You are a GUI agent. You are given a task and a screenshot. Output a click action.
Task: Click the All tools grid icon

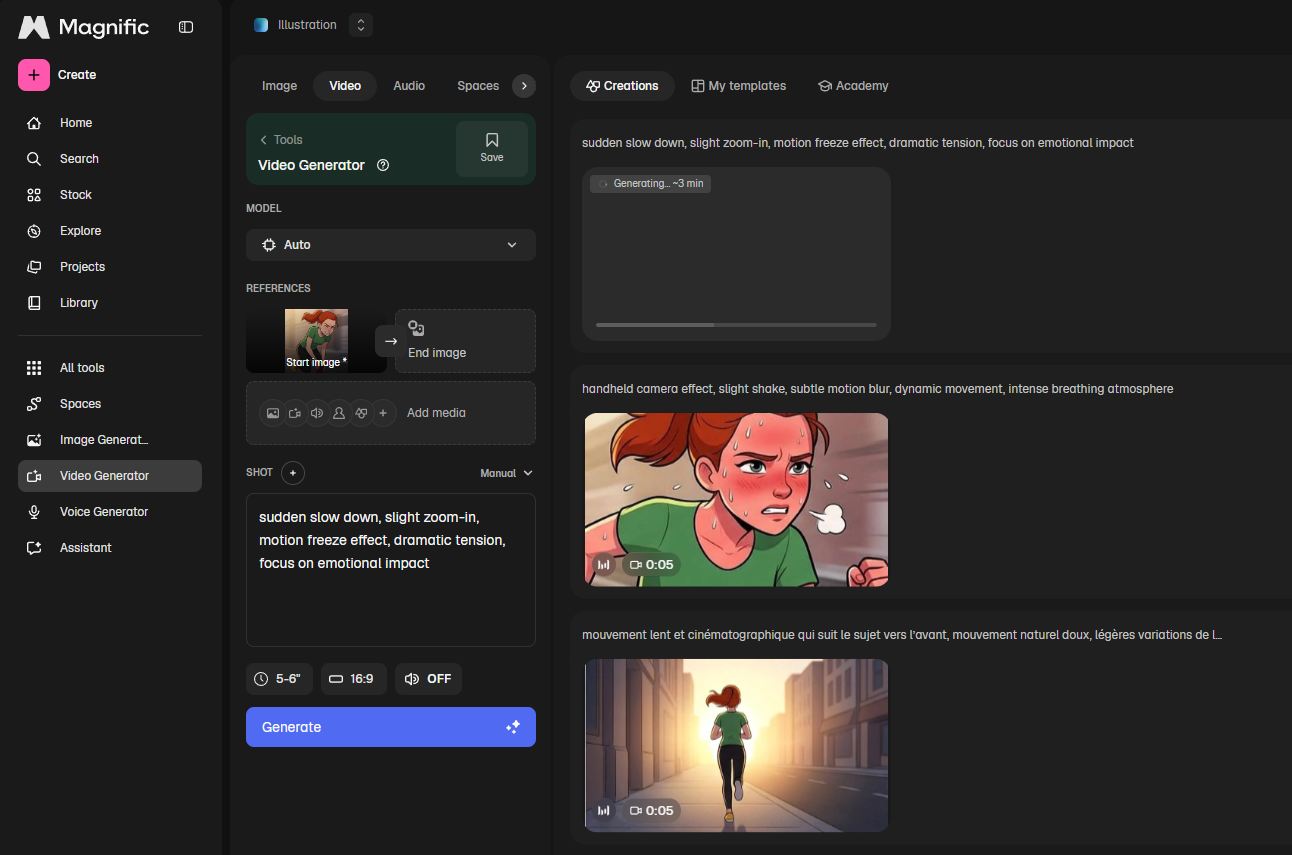(34, 368)
